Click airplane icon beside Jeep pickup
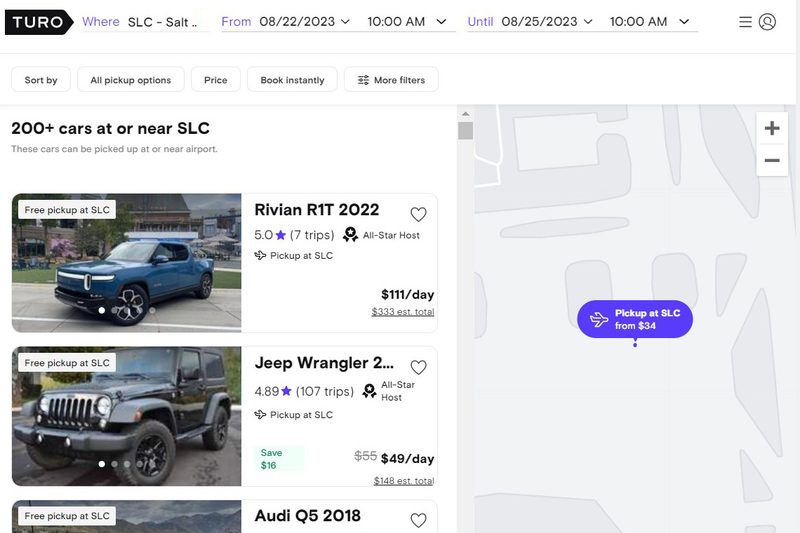800x533 pixels. 260,415
